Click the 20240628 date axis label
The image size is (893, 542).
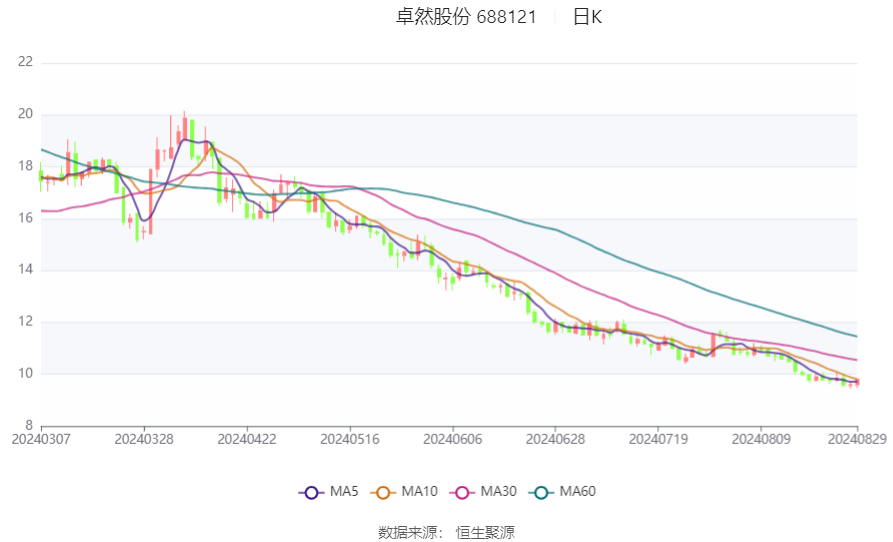coord(555,439)
